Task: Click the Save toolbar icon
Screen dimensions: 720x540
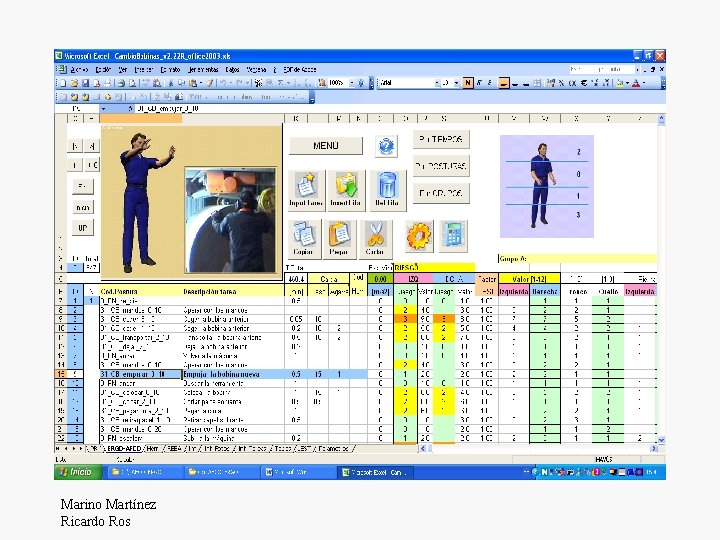Action: [x=85, y=83]
